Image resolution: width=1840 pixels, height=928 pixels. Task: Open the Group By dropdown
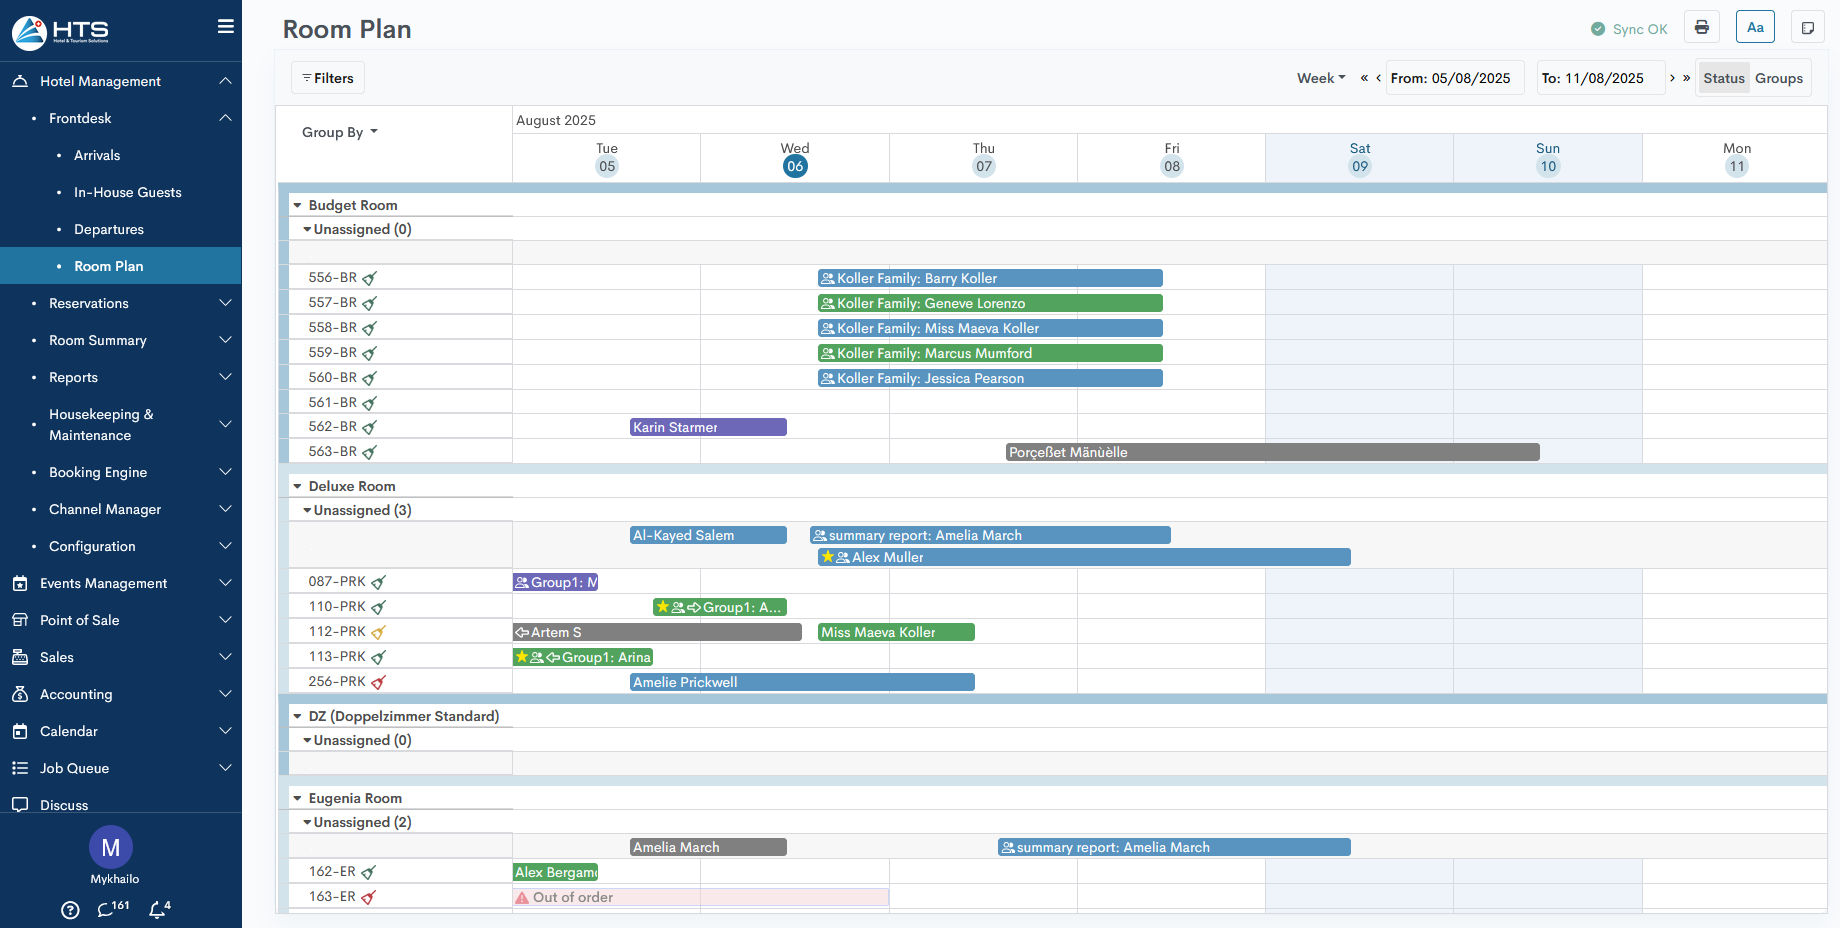339,132
